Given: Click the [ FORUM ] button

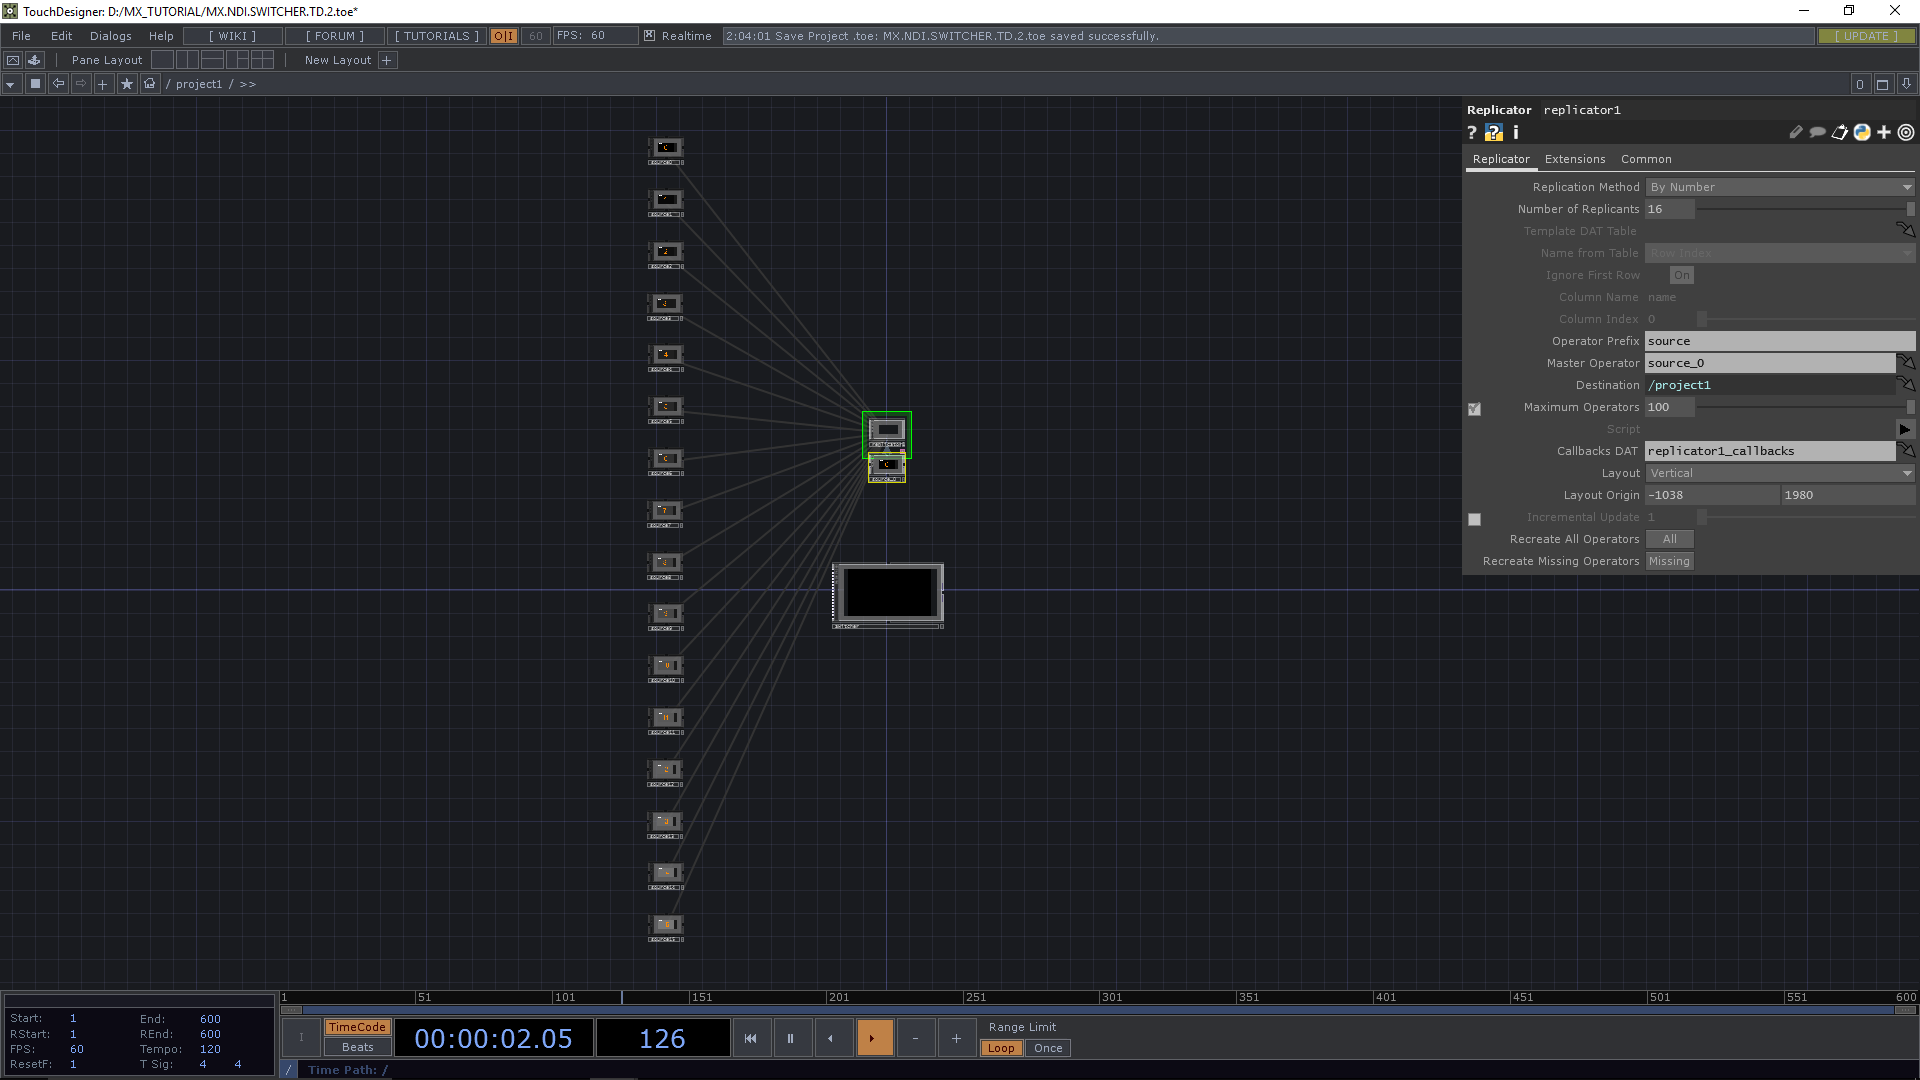Looking at the screenshot, I should click(335, 36).
